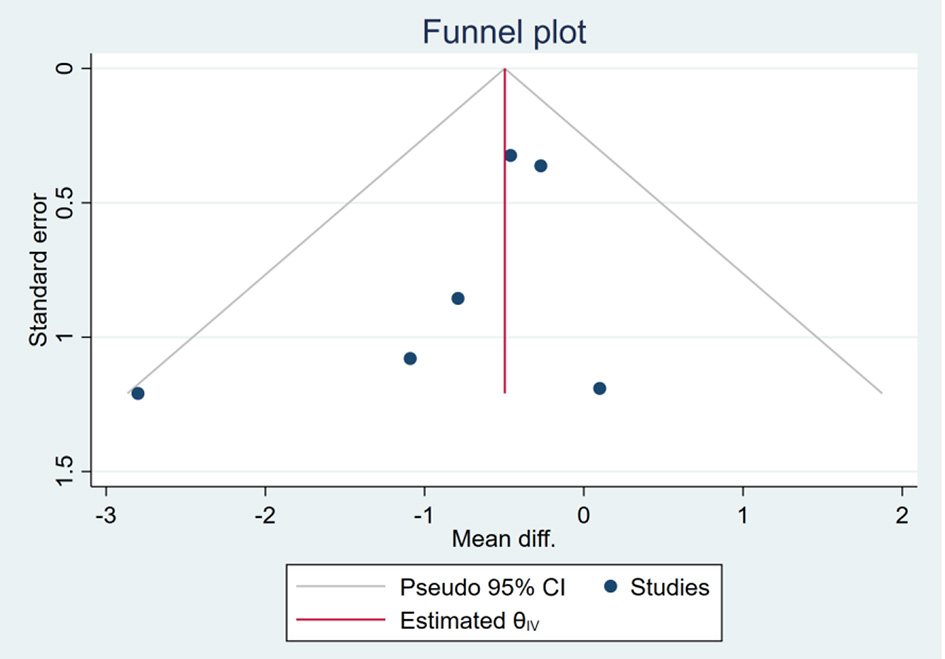Click the 'Mean diff.' x-axis label
Viewport: 945px width, 659px height.
pyautogui.click(x=503, y=539)
